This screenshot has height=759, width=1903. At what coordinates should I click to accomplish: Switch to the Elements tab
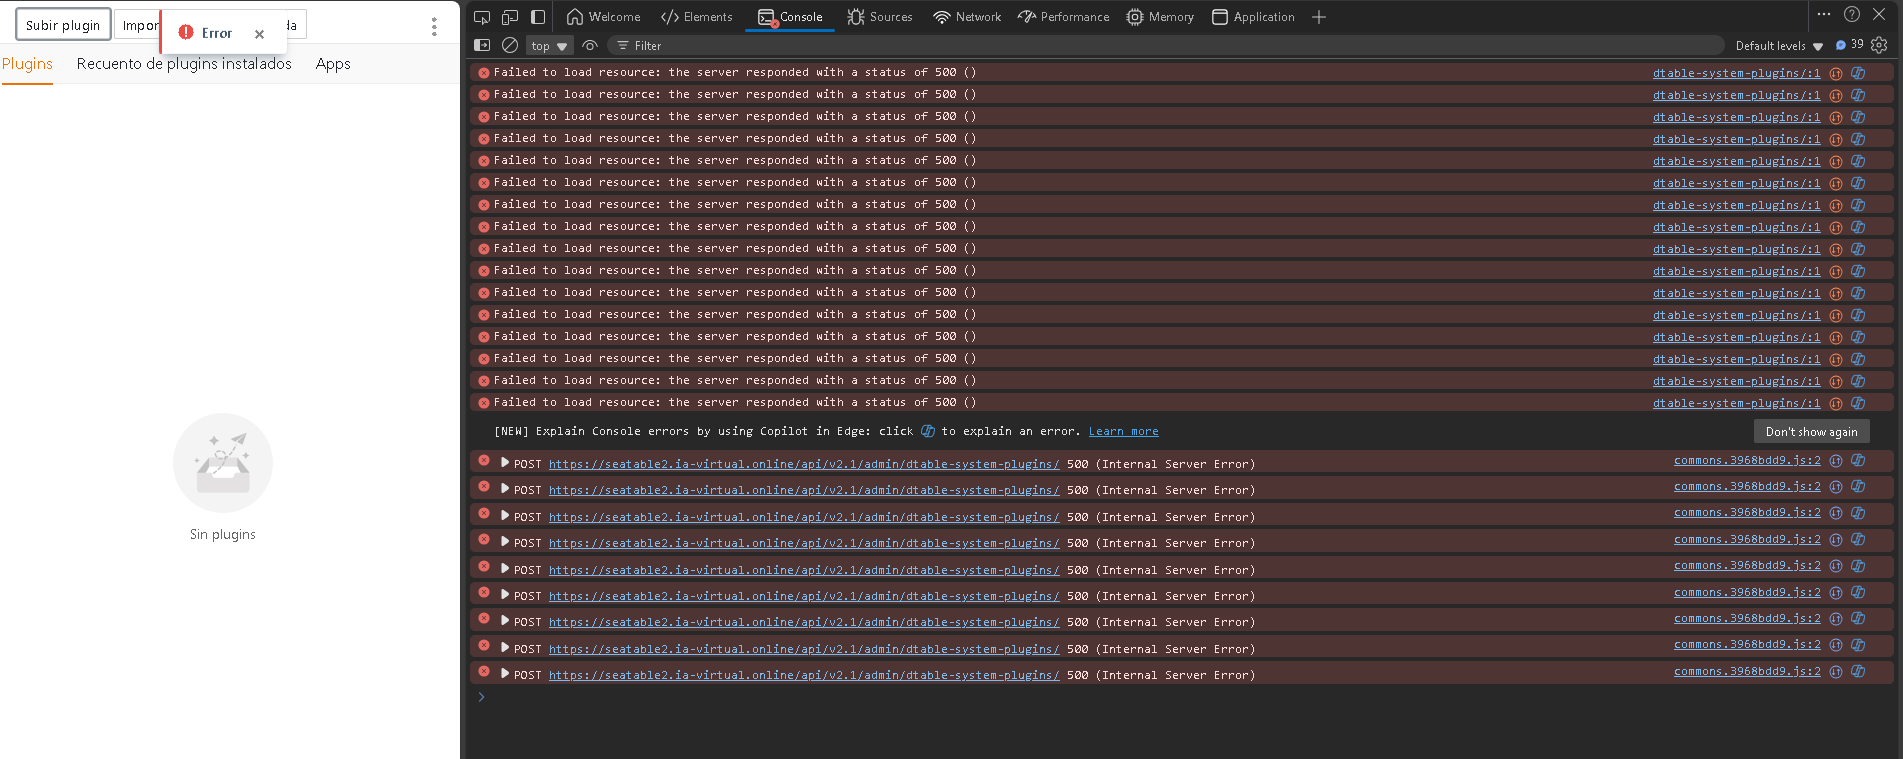click(697, 17)
